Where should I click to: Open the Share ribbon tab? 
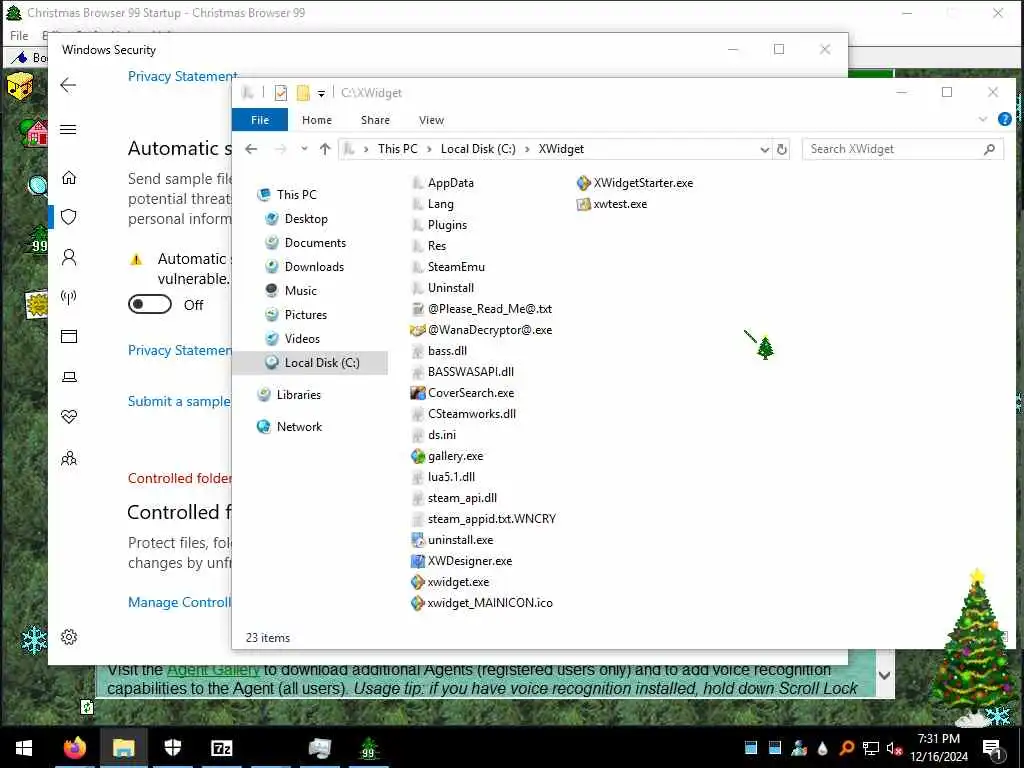(x=375, y=120)
